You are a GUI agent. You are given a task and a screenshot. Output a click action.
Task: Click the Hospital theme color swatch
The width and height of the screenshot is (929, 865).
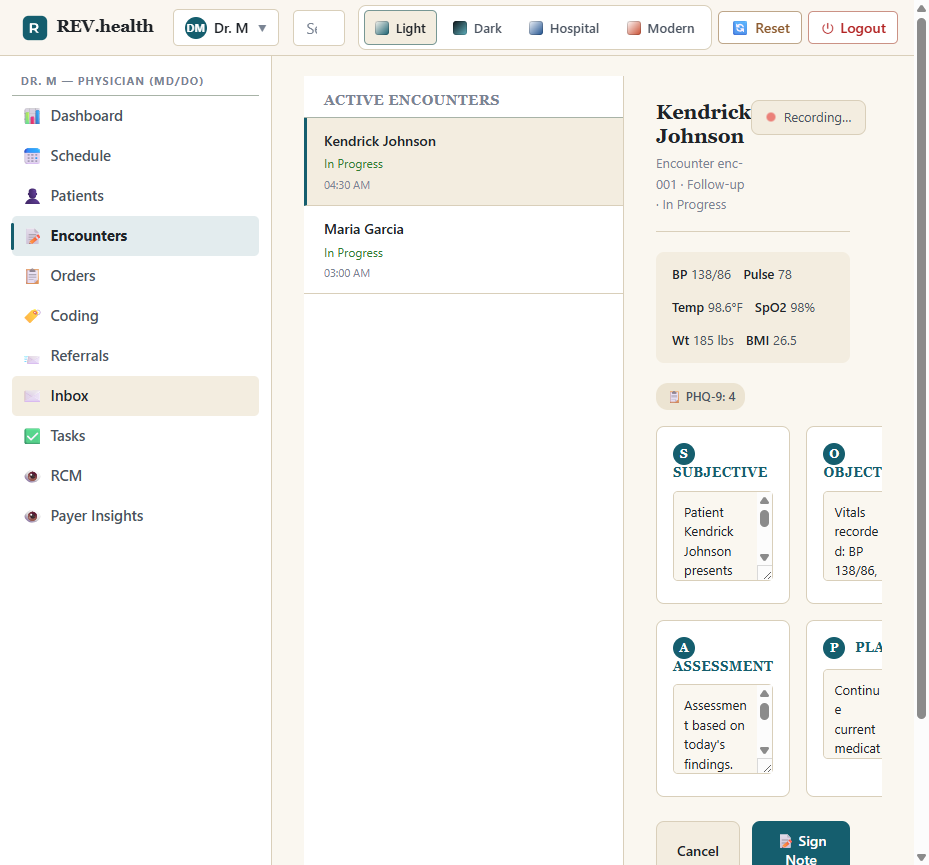(x=536, y=28)
